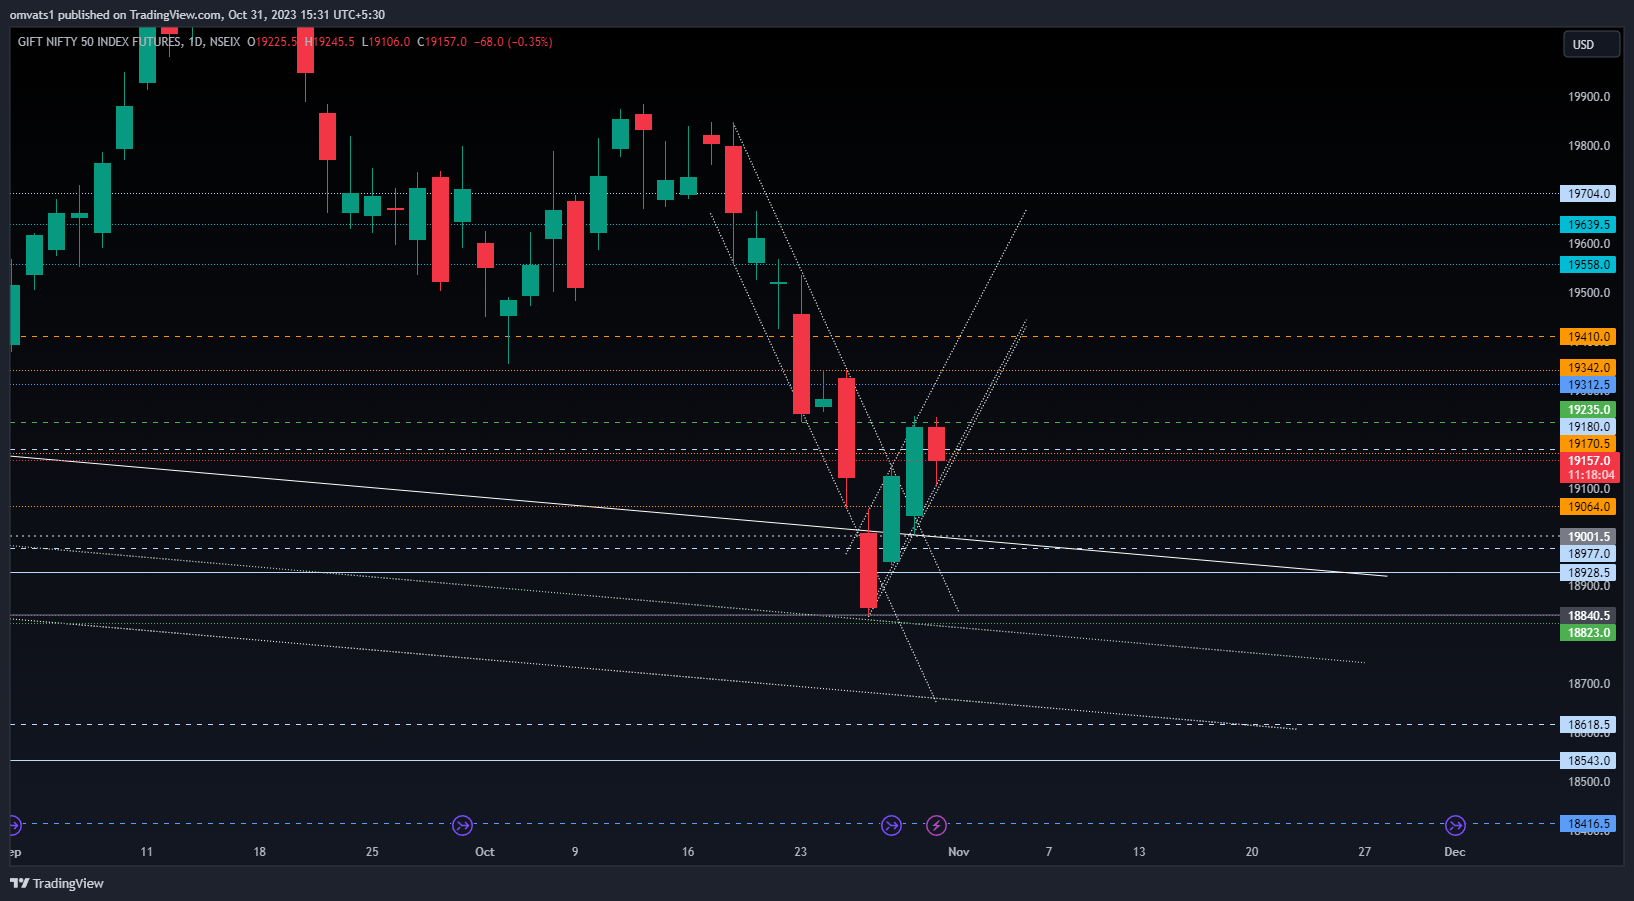This screenshot has height=901, width=1634.
Task: Select the gray 19001.5 price label
Action: click(1588, 537)
